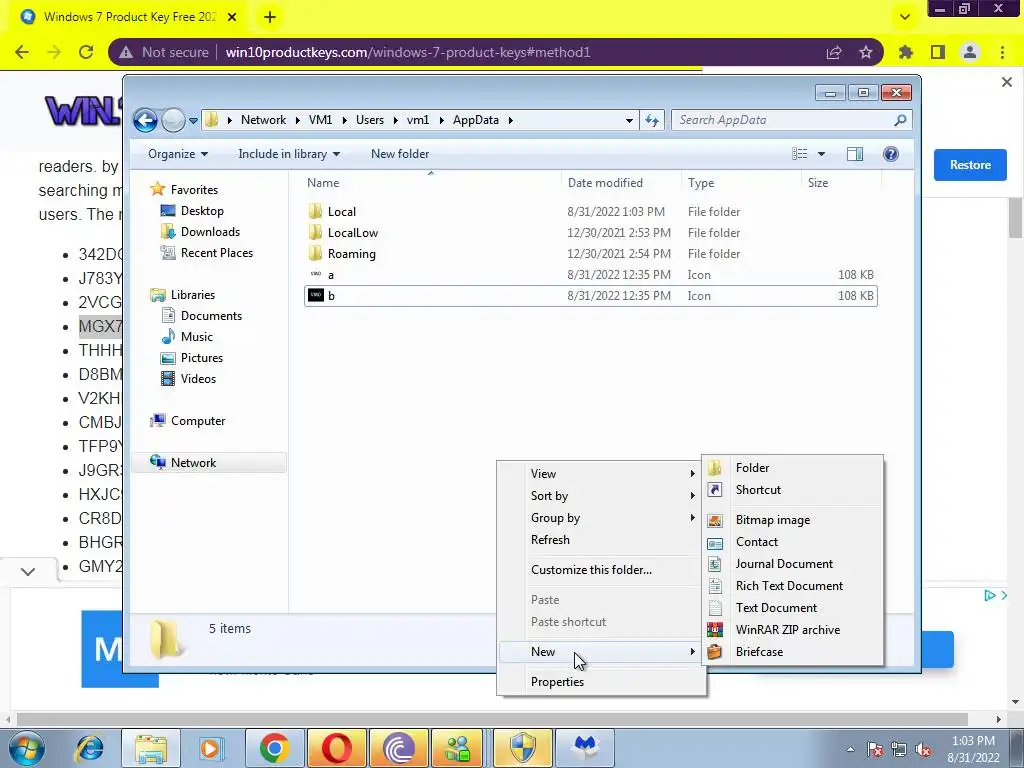Screen dimensions: 1024x768
Task: Click the blue Restore button
Action: point(970,165)
